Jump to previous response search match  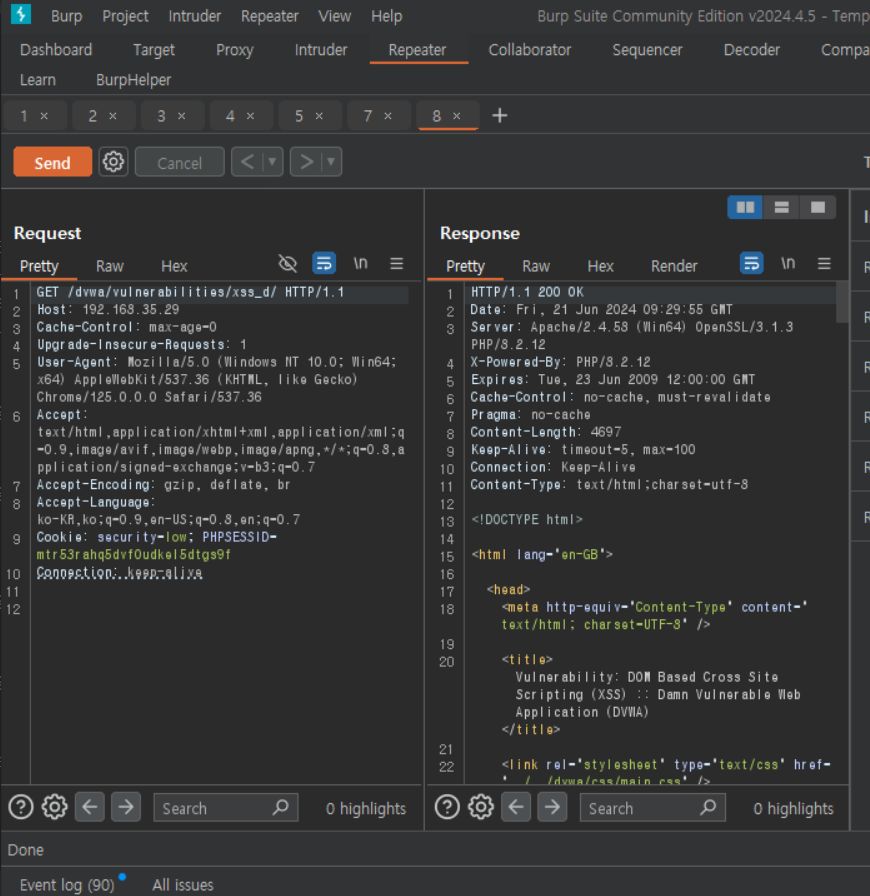click(x=516, y=807)
